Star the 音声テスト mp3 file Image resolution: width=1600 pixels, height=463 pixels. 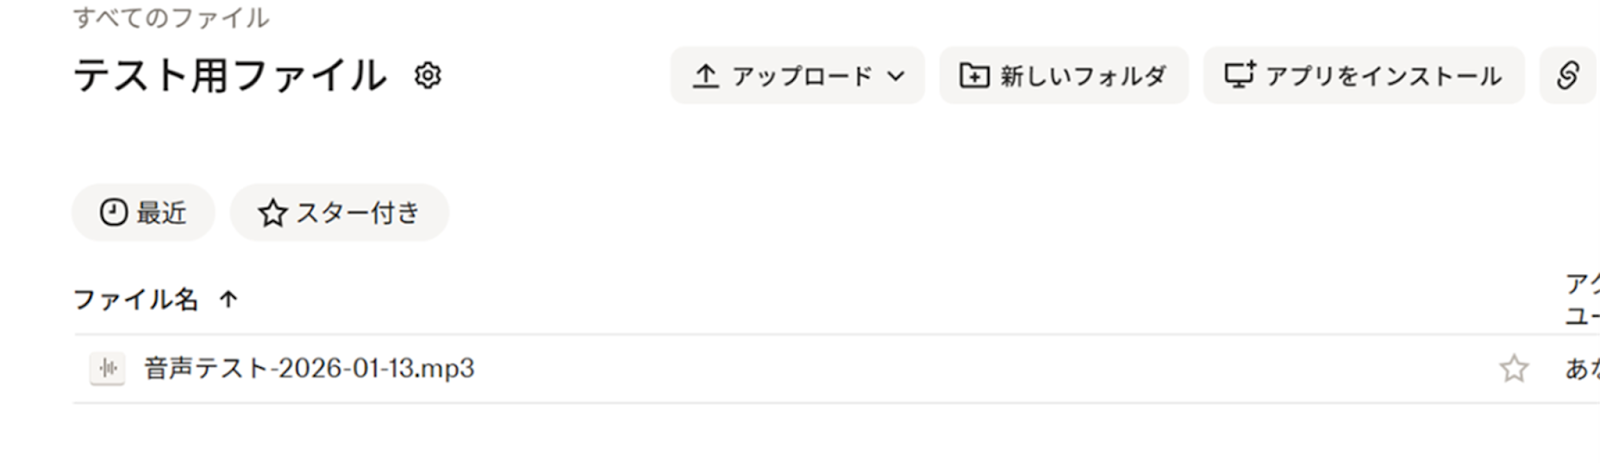(x=1513, y=369)
